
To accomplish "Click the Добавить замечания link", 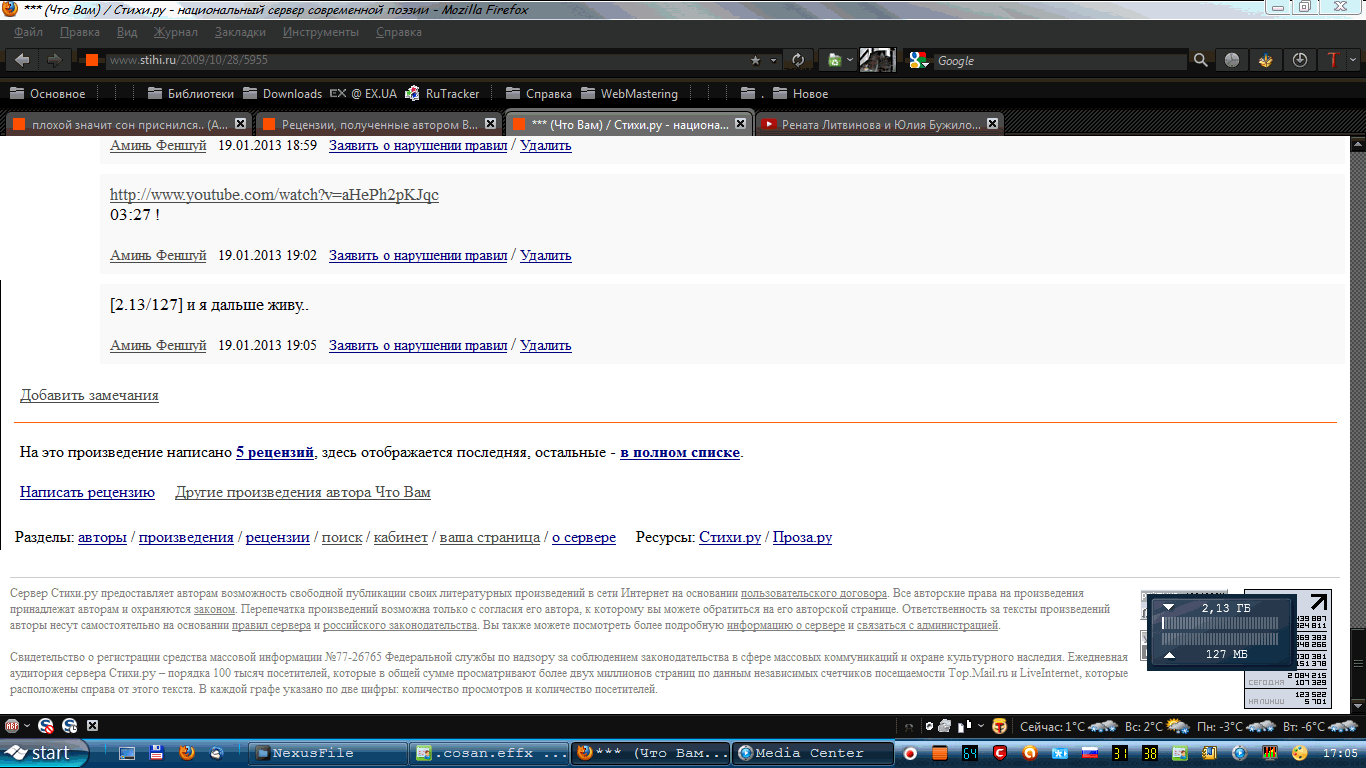I will [x=89, y=395].
